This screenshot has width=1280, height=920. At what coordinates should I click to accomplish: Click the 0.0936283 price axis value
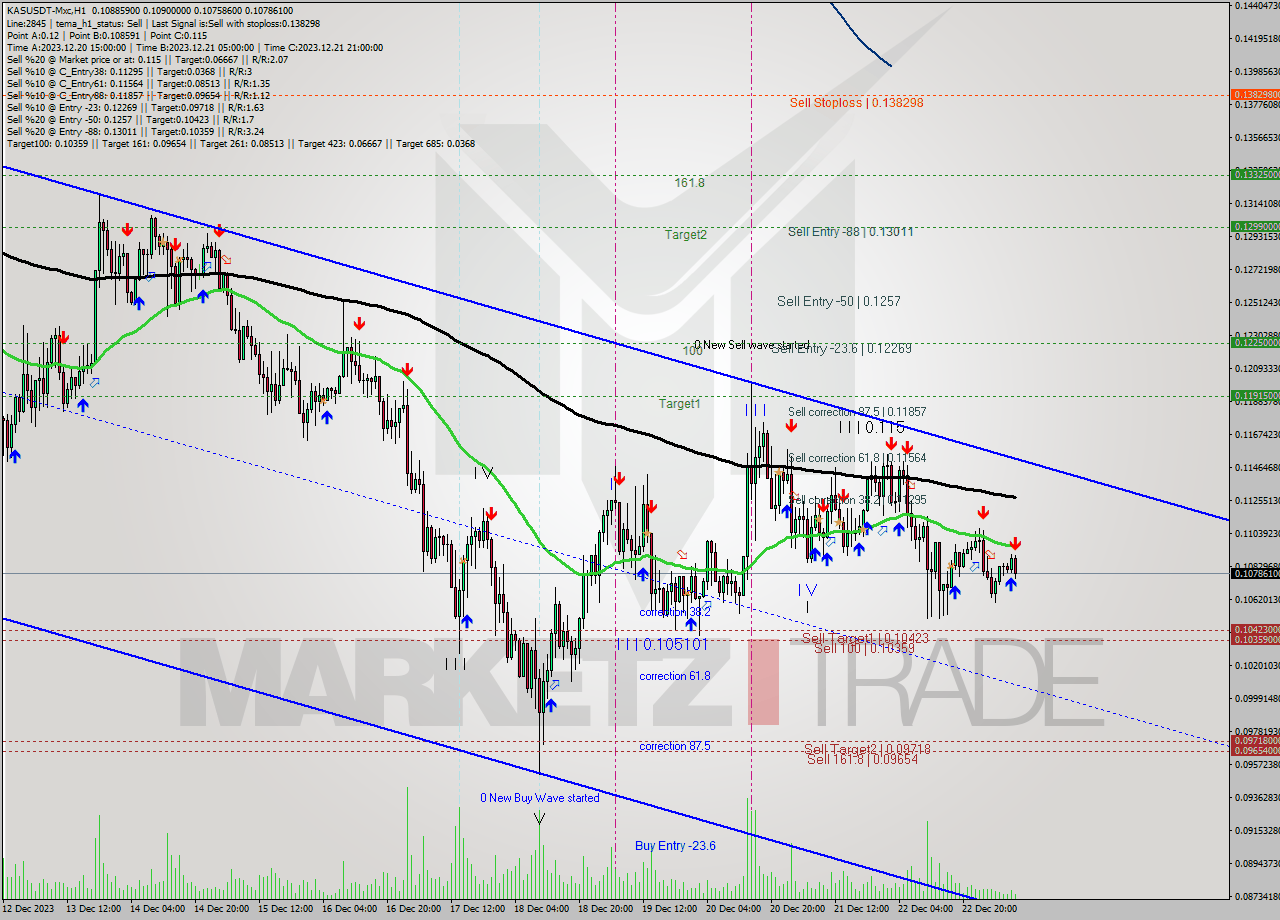1255,797
